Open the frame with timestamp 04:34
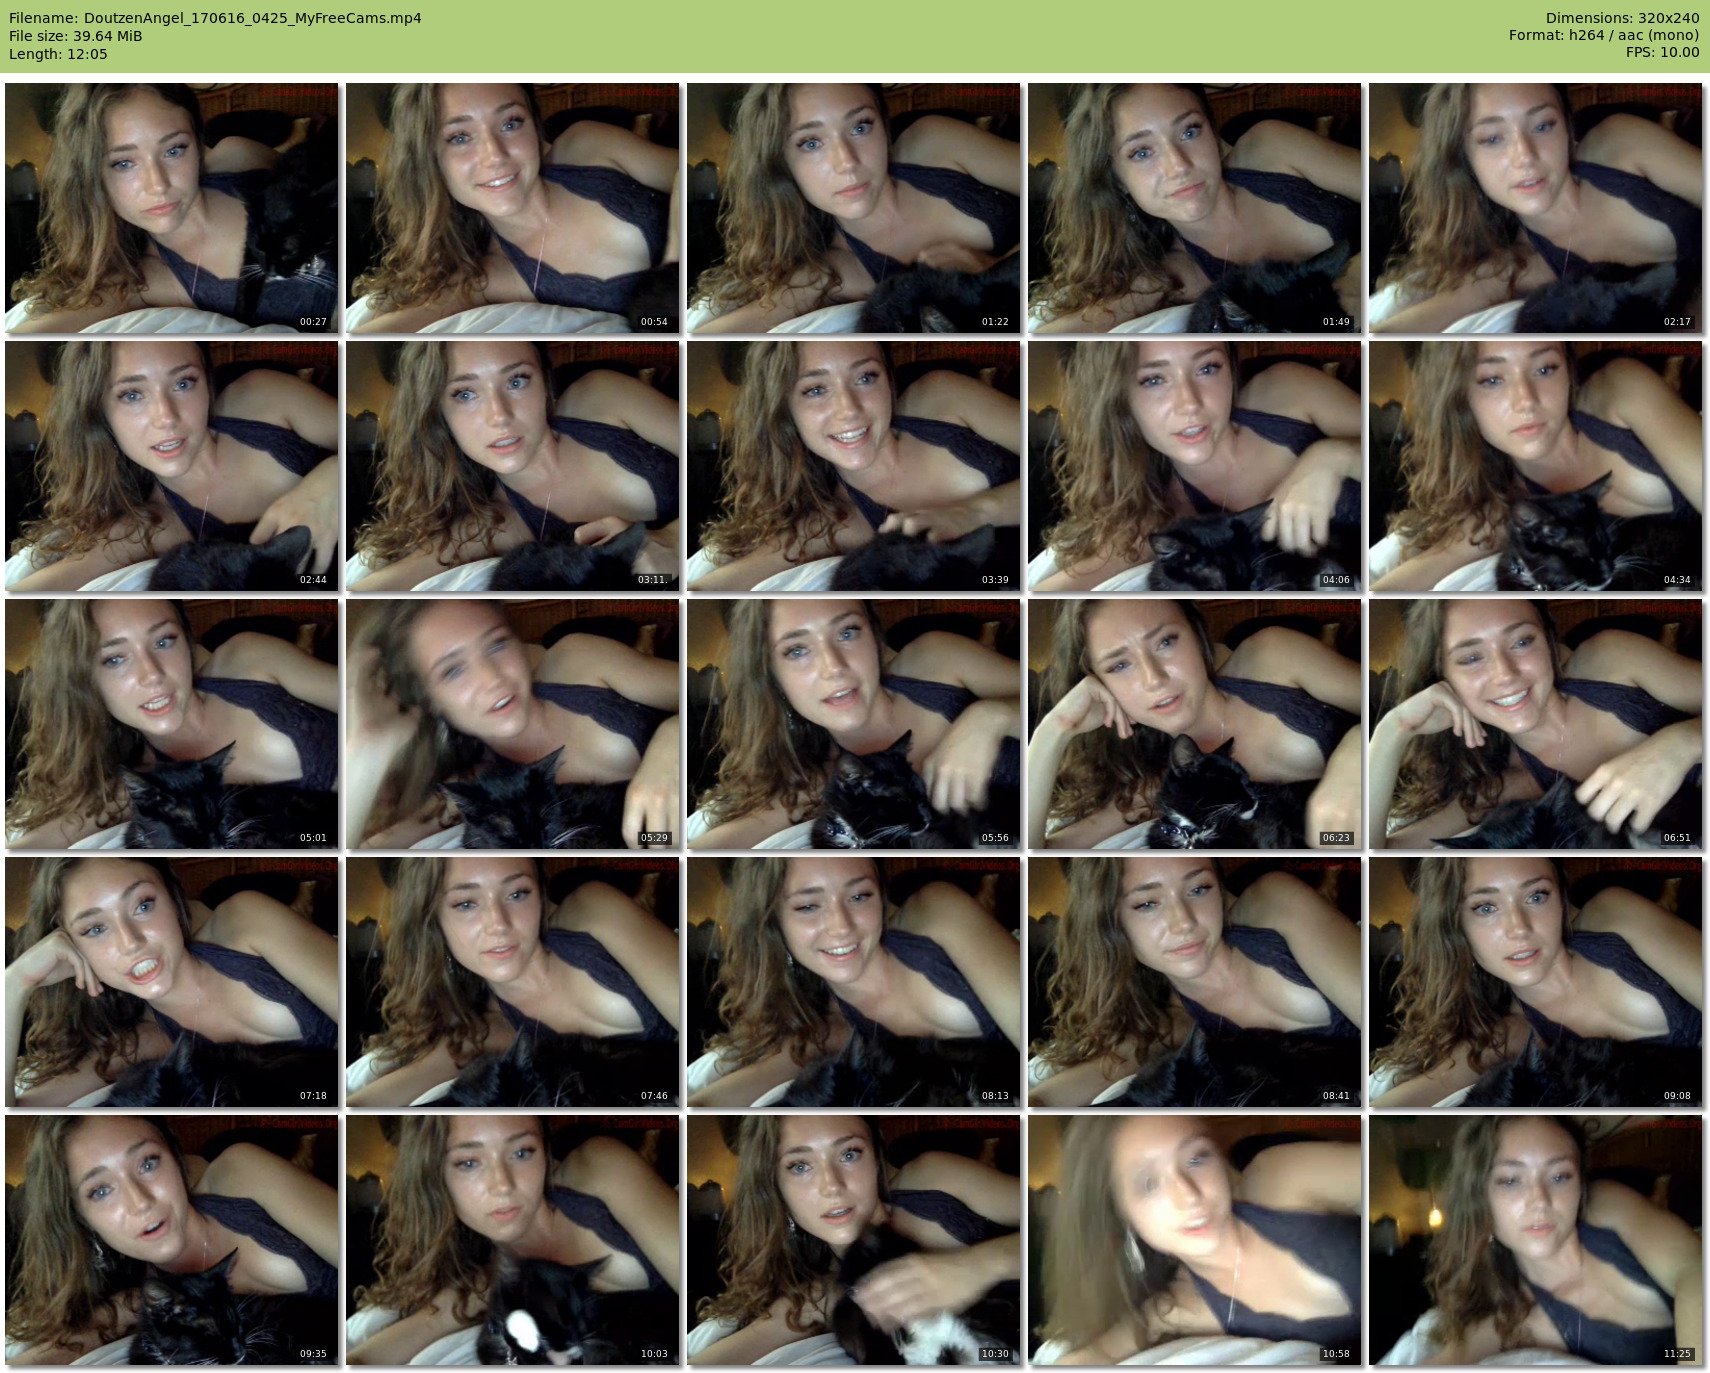This screenshot has height=1373, width=1710. click(1536, 466)
